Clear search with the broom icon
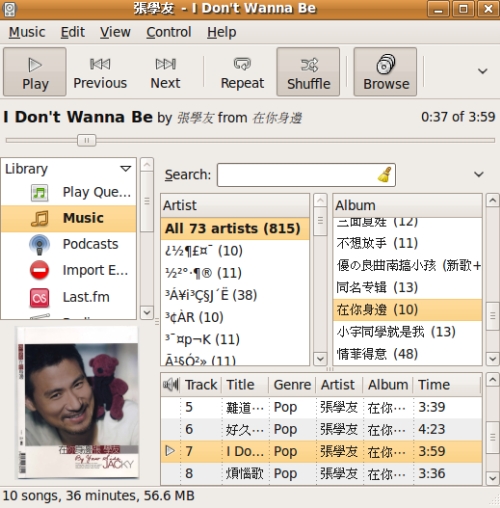Image resolution: width=500 pixels, height=508 pixels. point(385,174)
